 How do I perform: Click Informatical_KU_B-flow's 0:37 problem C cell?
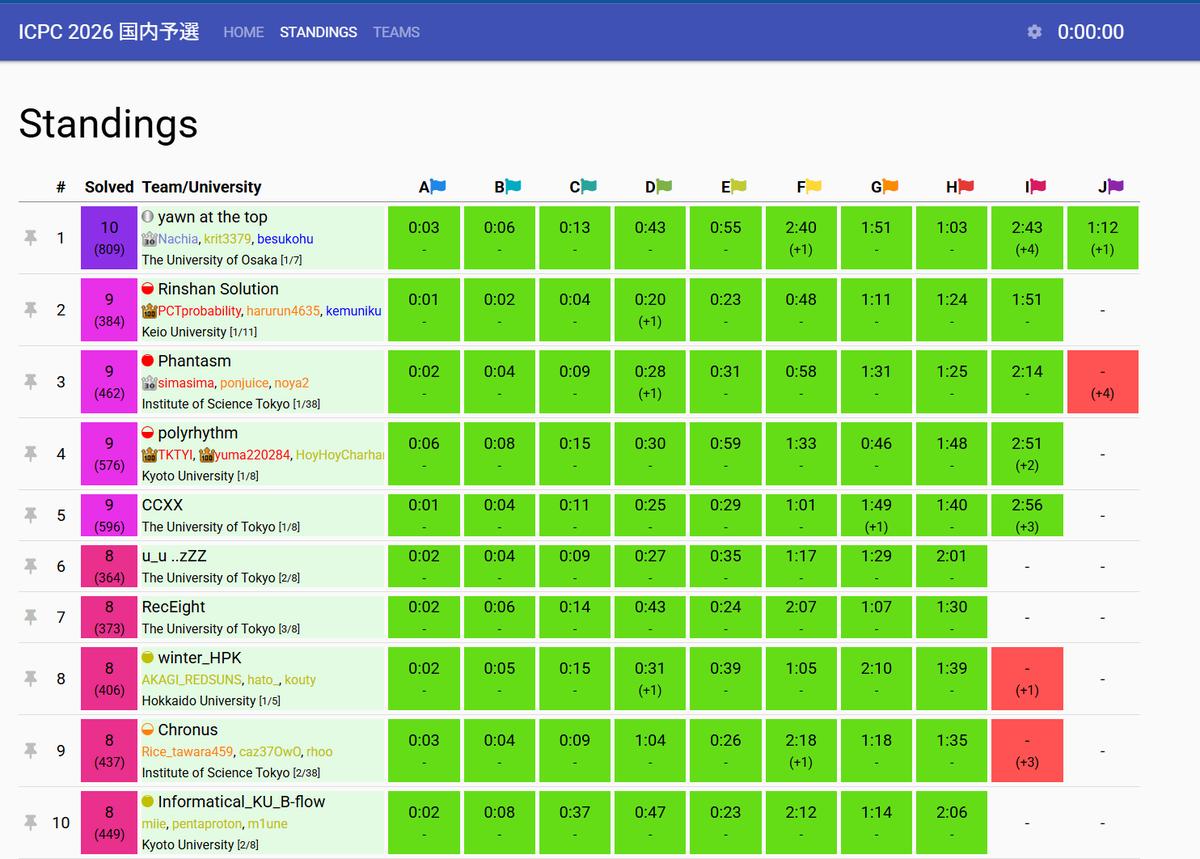click(575, 823)
